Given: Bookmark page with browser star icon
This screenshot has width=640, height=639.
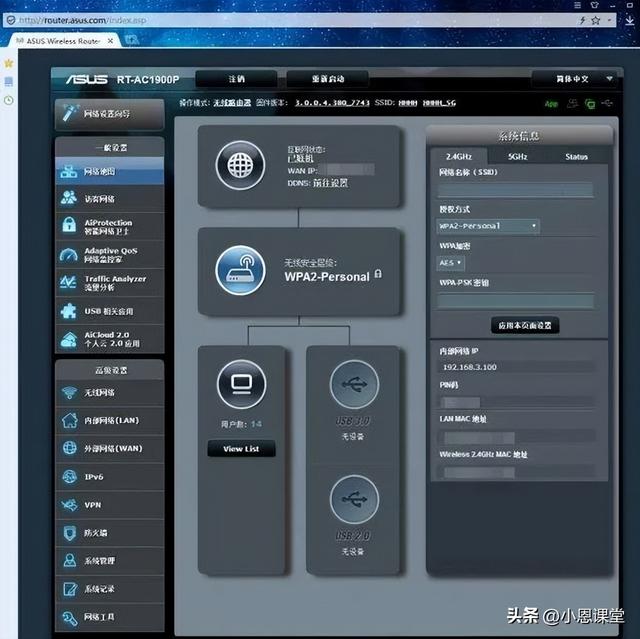Looking at the screenshot, I should [596, 20].
